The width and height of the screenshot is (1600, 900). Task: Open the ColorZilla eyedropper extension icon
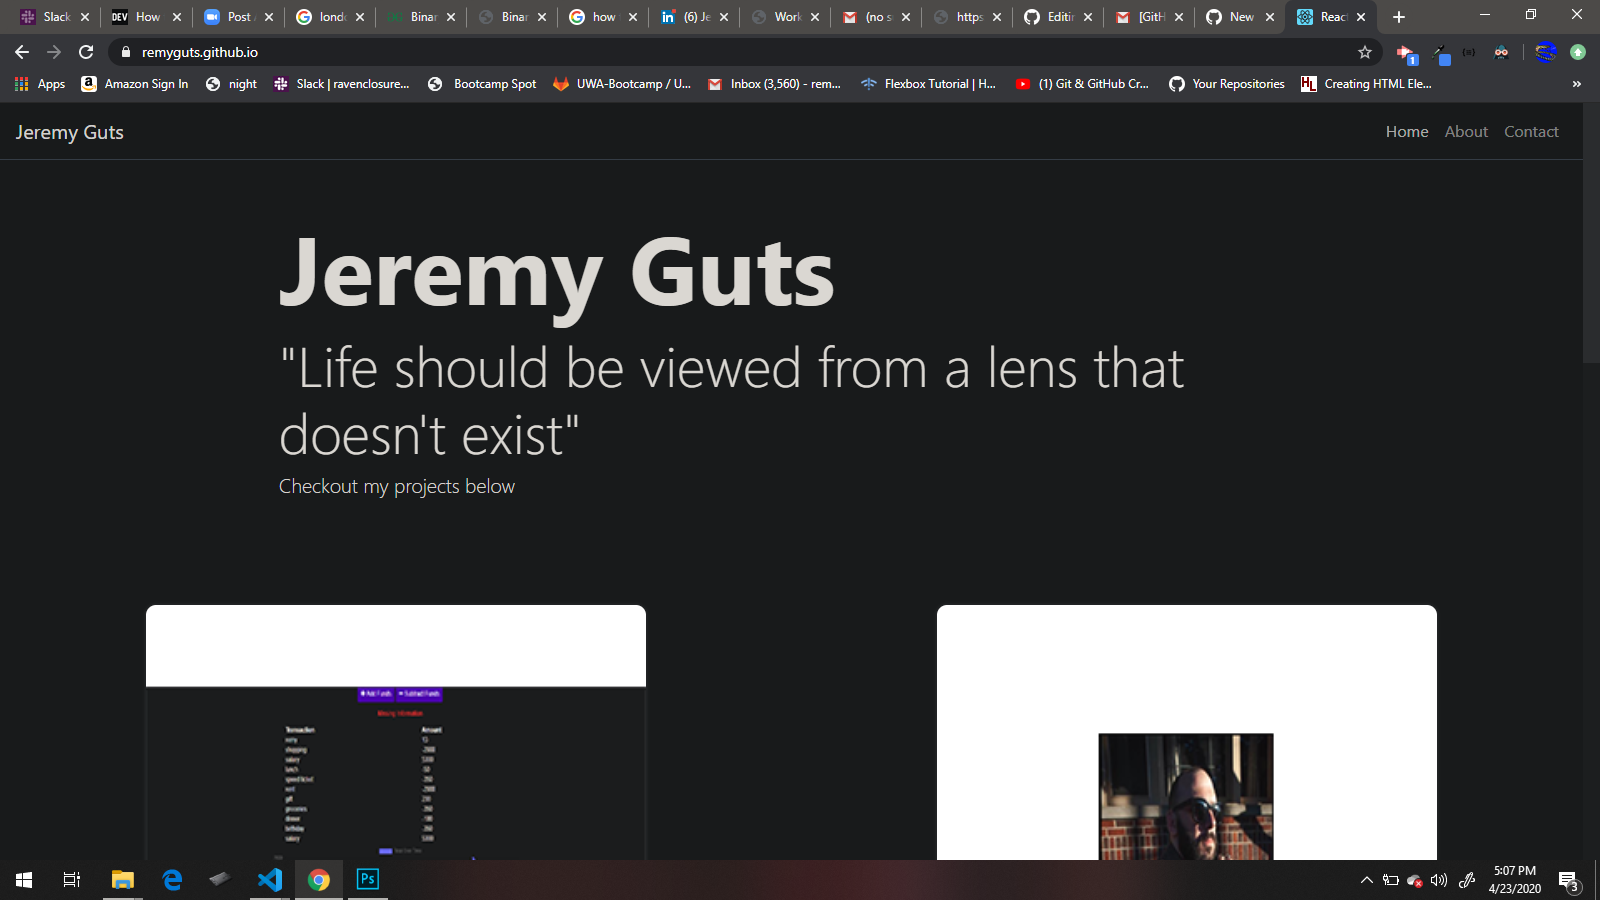coord(1443,53)
